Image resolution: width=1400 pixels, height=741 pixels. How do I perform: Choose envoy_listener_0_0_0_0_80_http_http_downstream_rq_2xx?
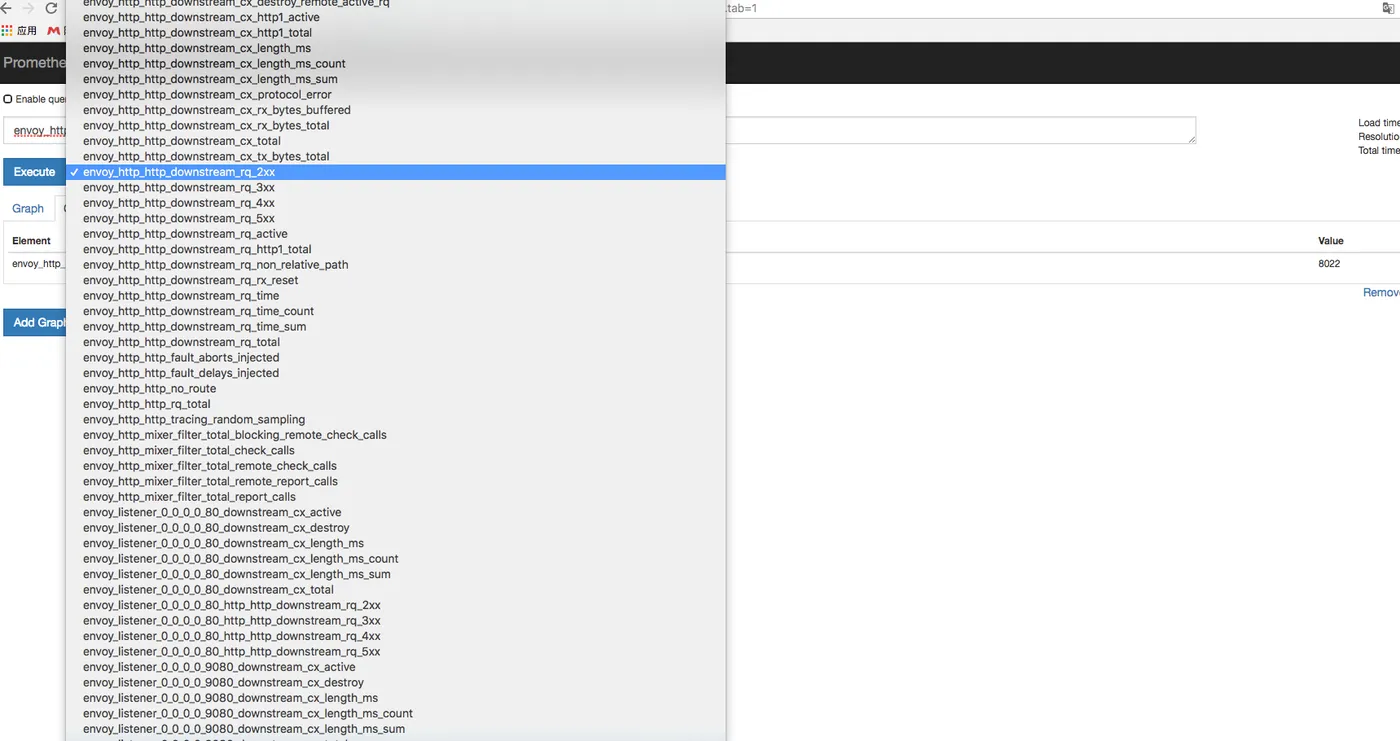click(396, 606)
